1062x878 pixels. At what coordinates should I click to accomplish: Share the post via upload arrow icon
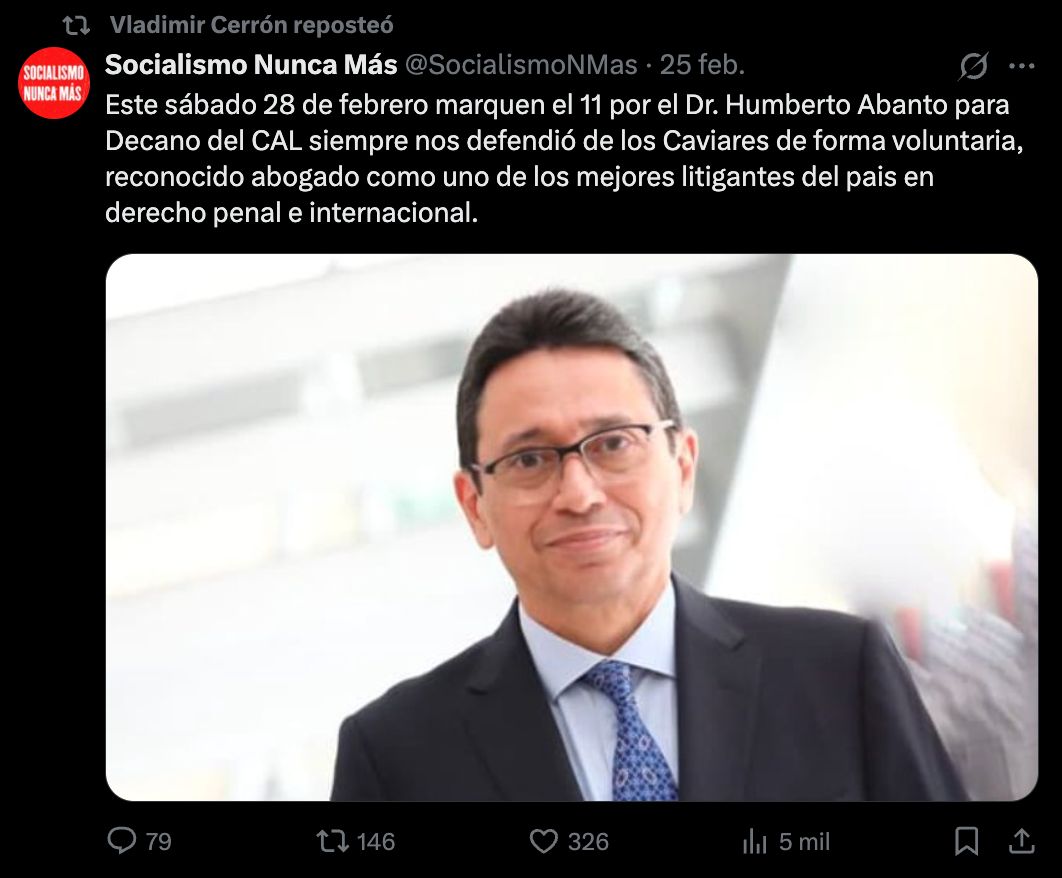(x=1021, y=841)
